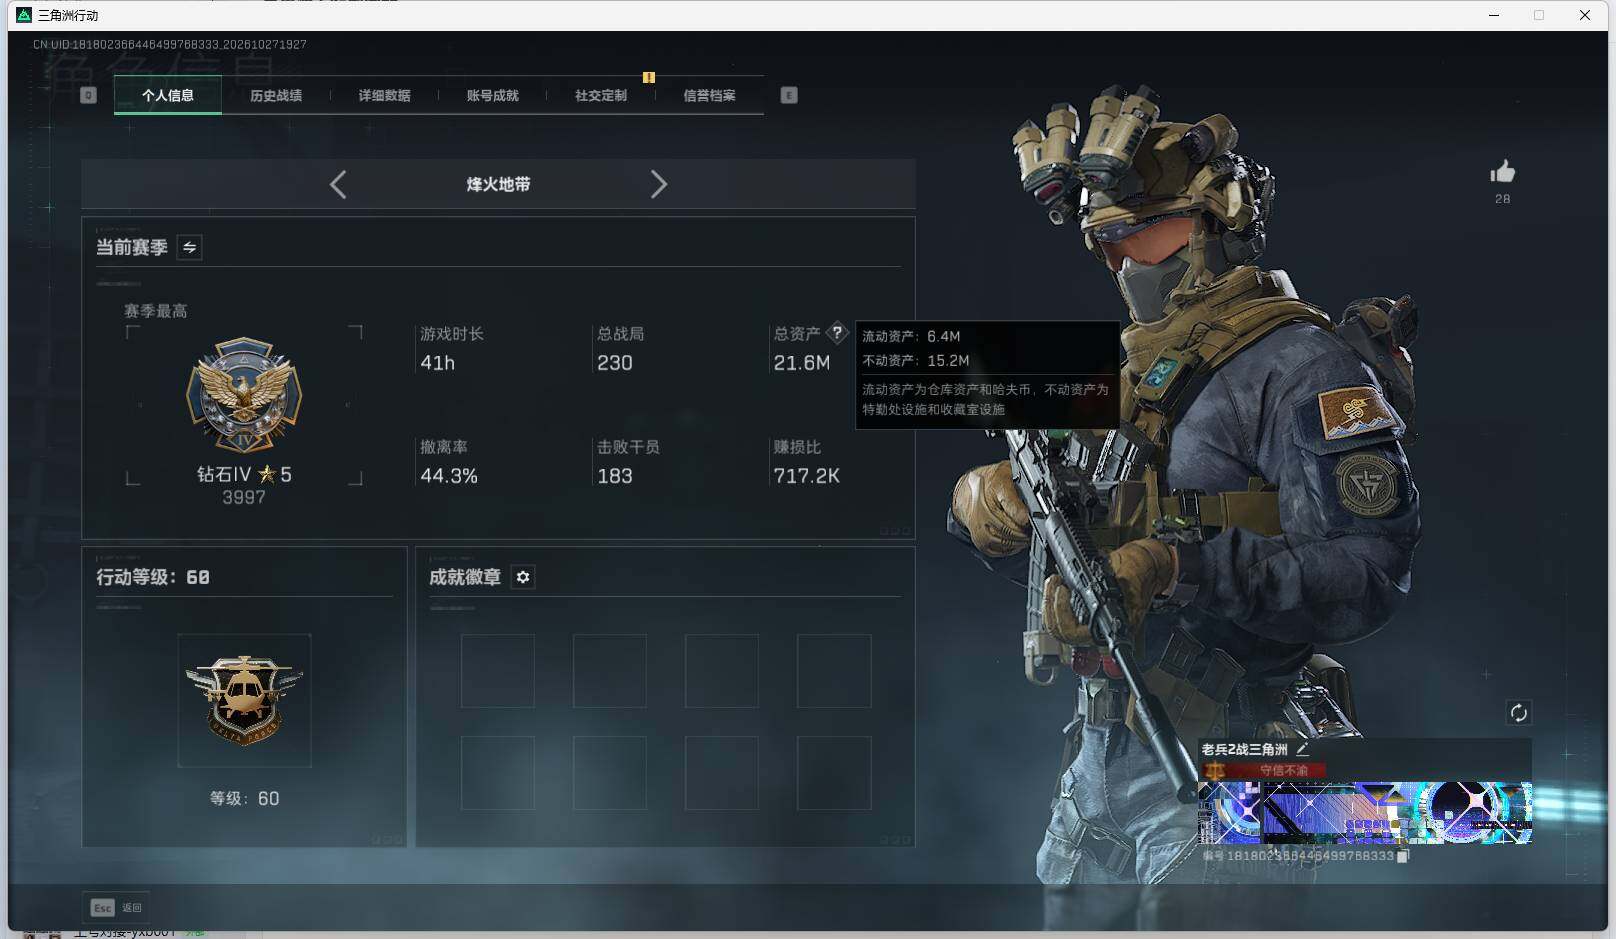Screen dimensions: 1616x939
Task: Open the 信誉档案 tab
Action: click(709, 95)
